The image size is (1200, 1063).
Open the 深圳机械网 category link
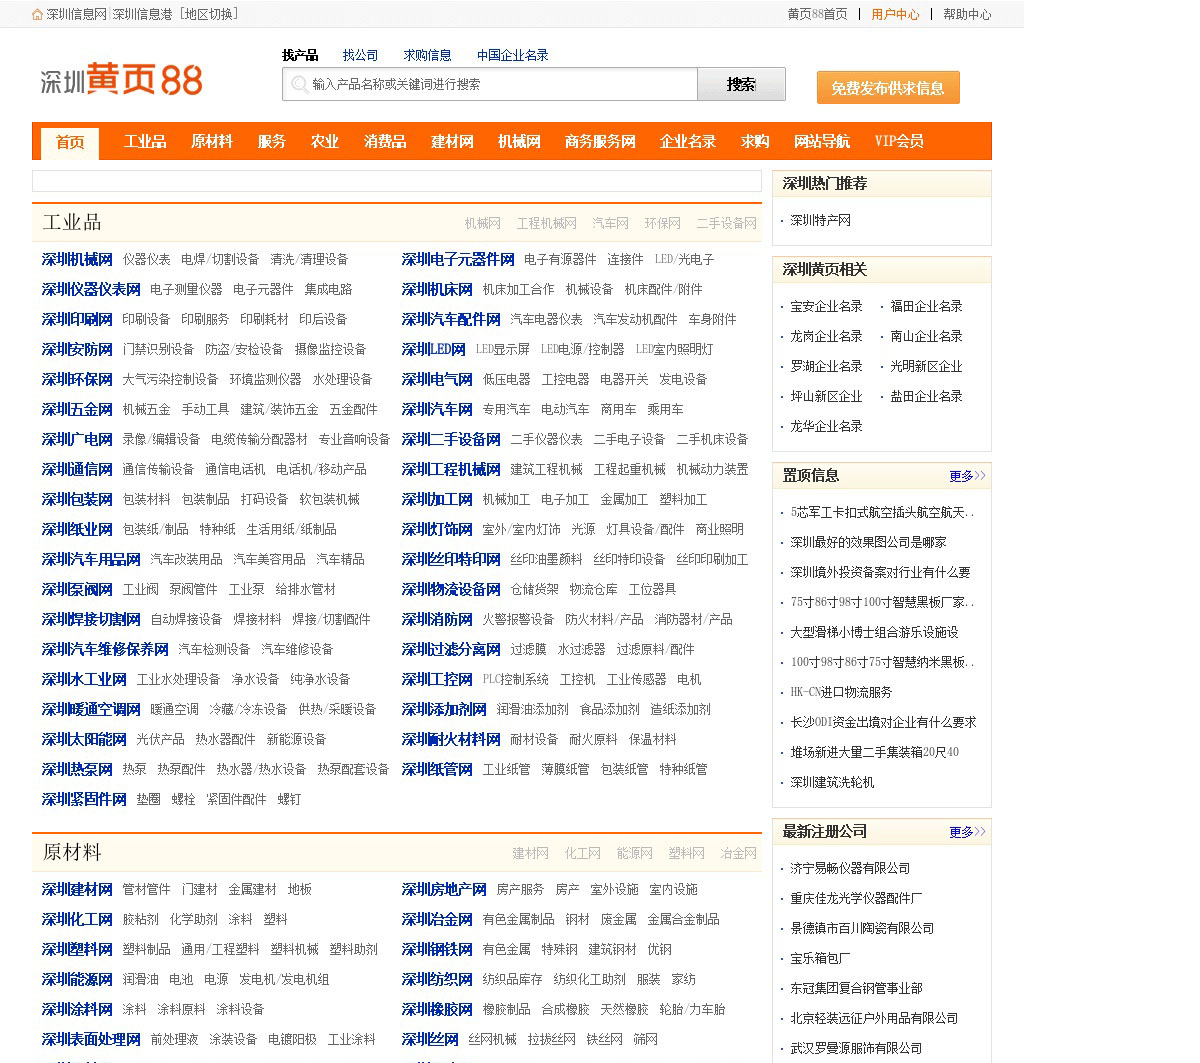point(77,260)
